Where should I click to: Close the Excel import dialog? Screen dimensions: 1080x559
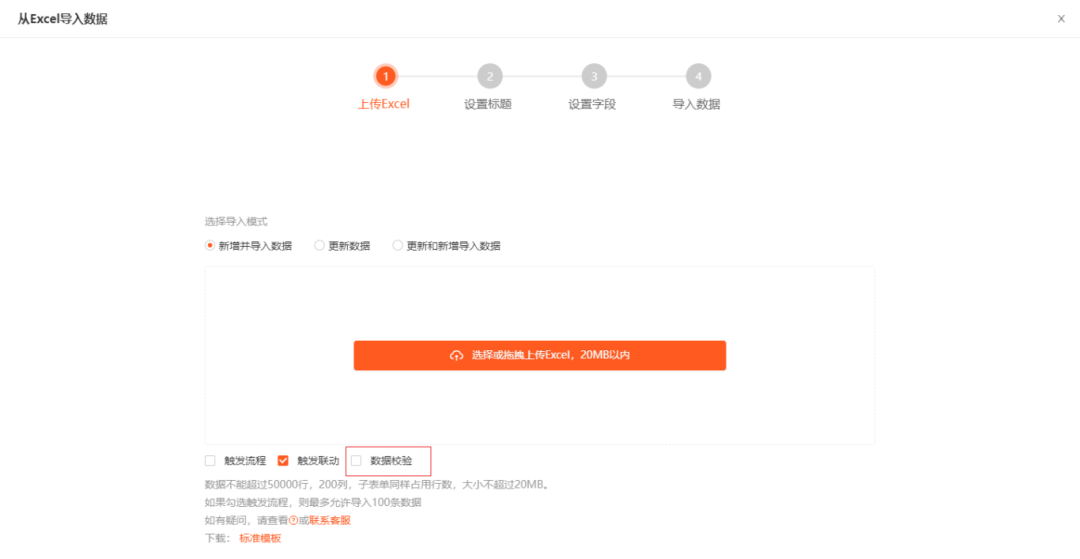pyautogui.click(x=1061, y=19)
